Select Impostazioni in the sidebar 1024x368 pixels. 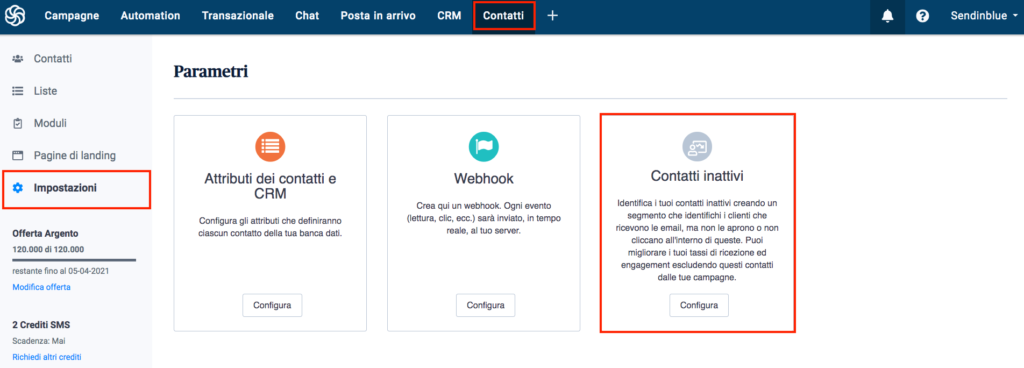[x=65, y=188]
